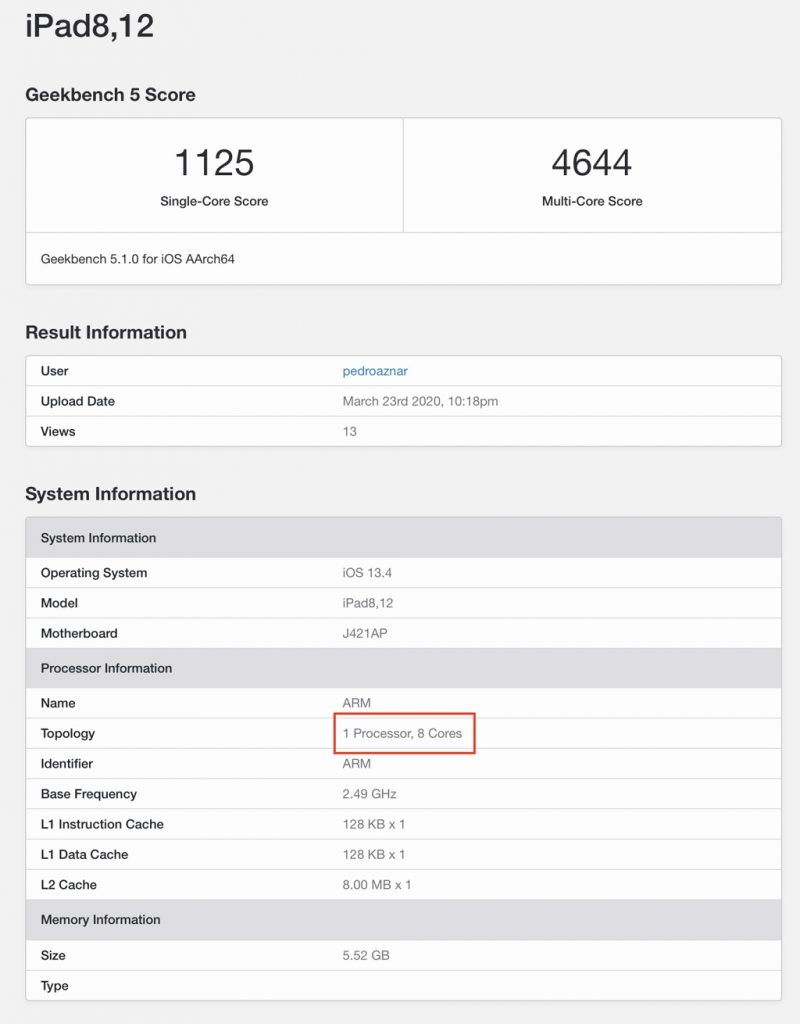This screenshot has width=800, height=1024.
Task: Click the ARM value in the Identifier row
Action: coord(357,763)
